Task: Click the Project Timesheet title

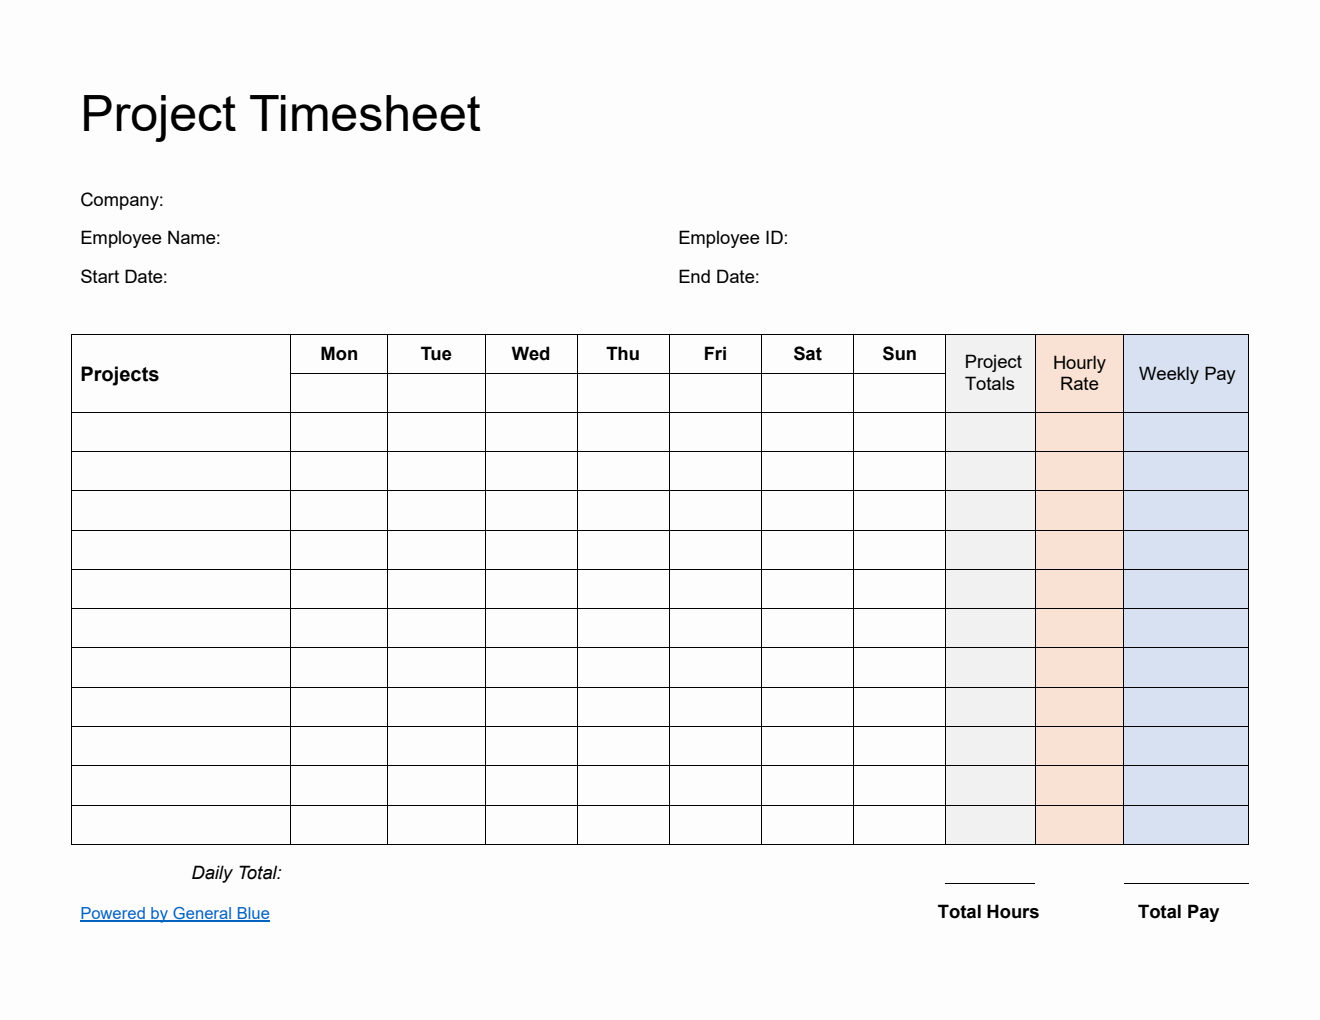Action: (x=280, y=114)
